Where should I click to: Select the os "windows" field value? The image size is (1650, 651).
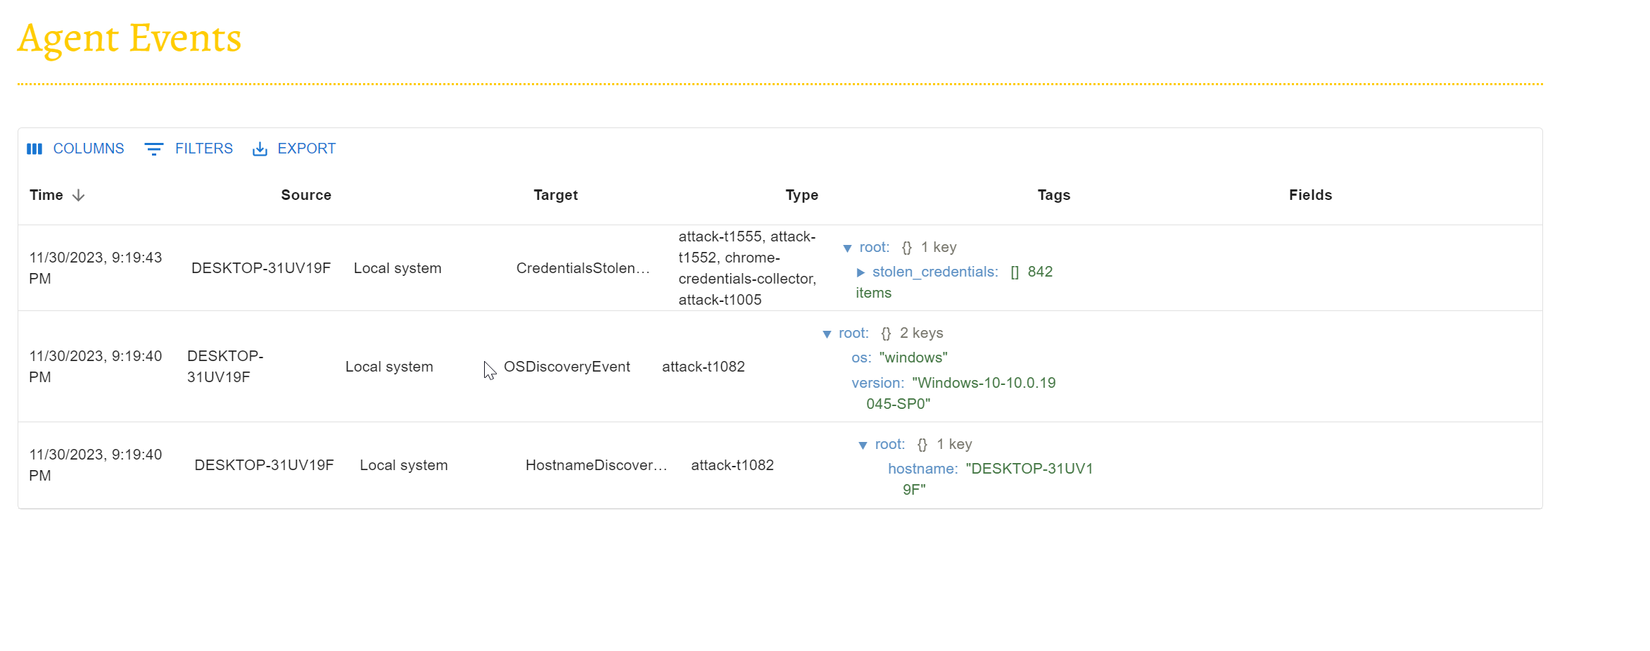click(913, 358)
